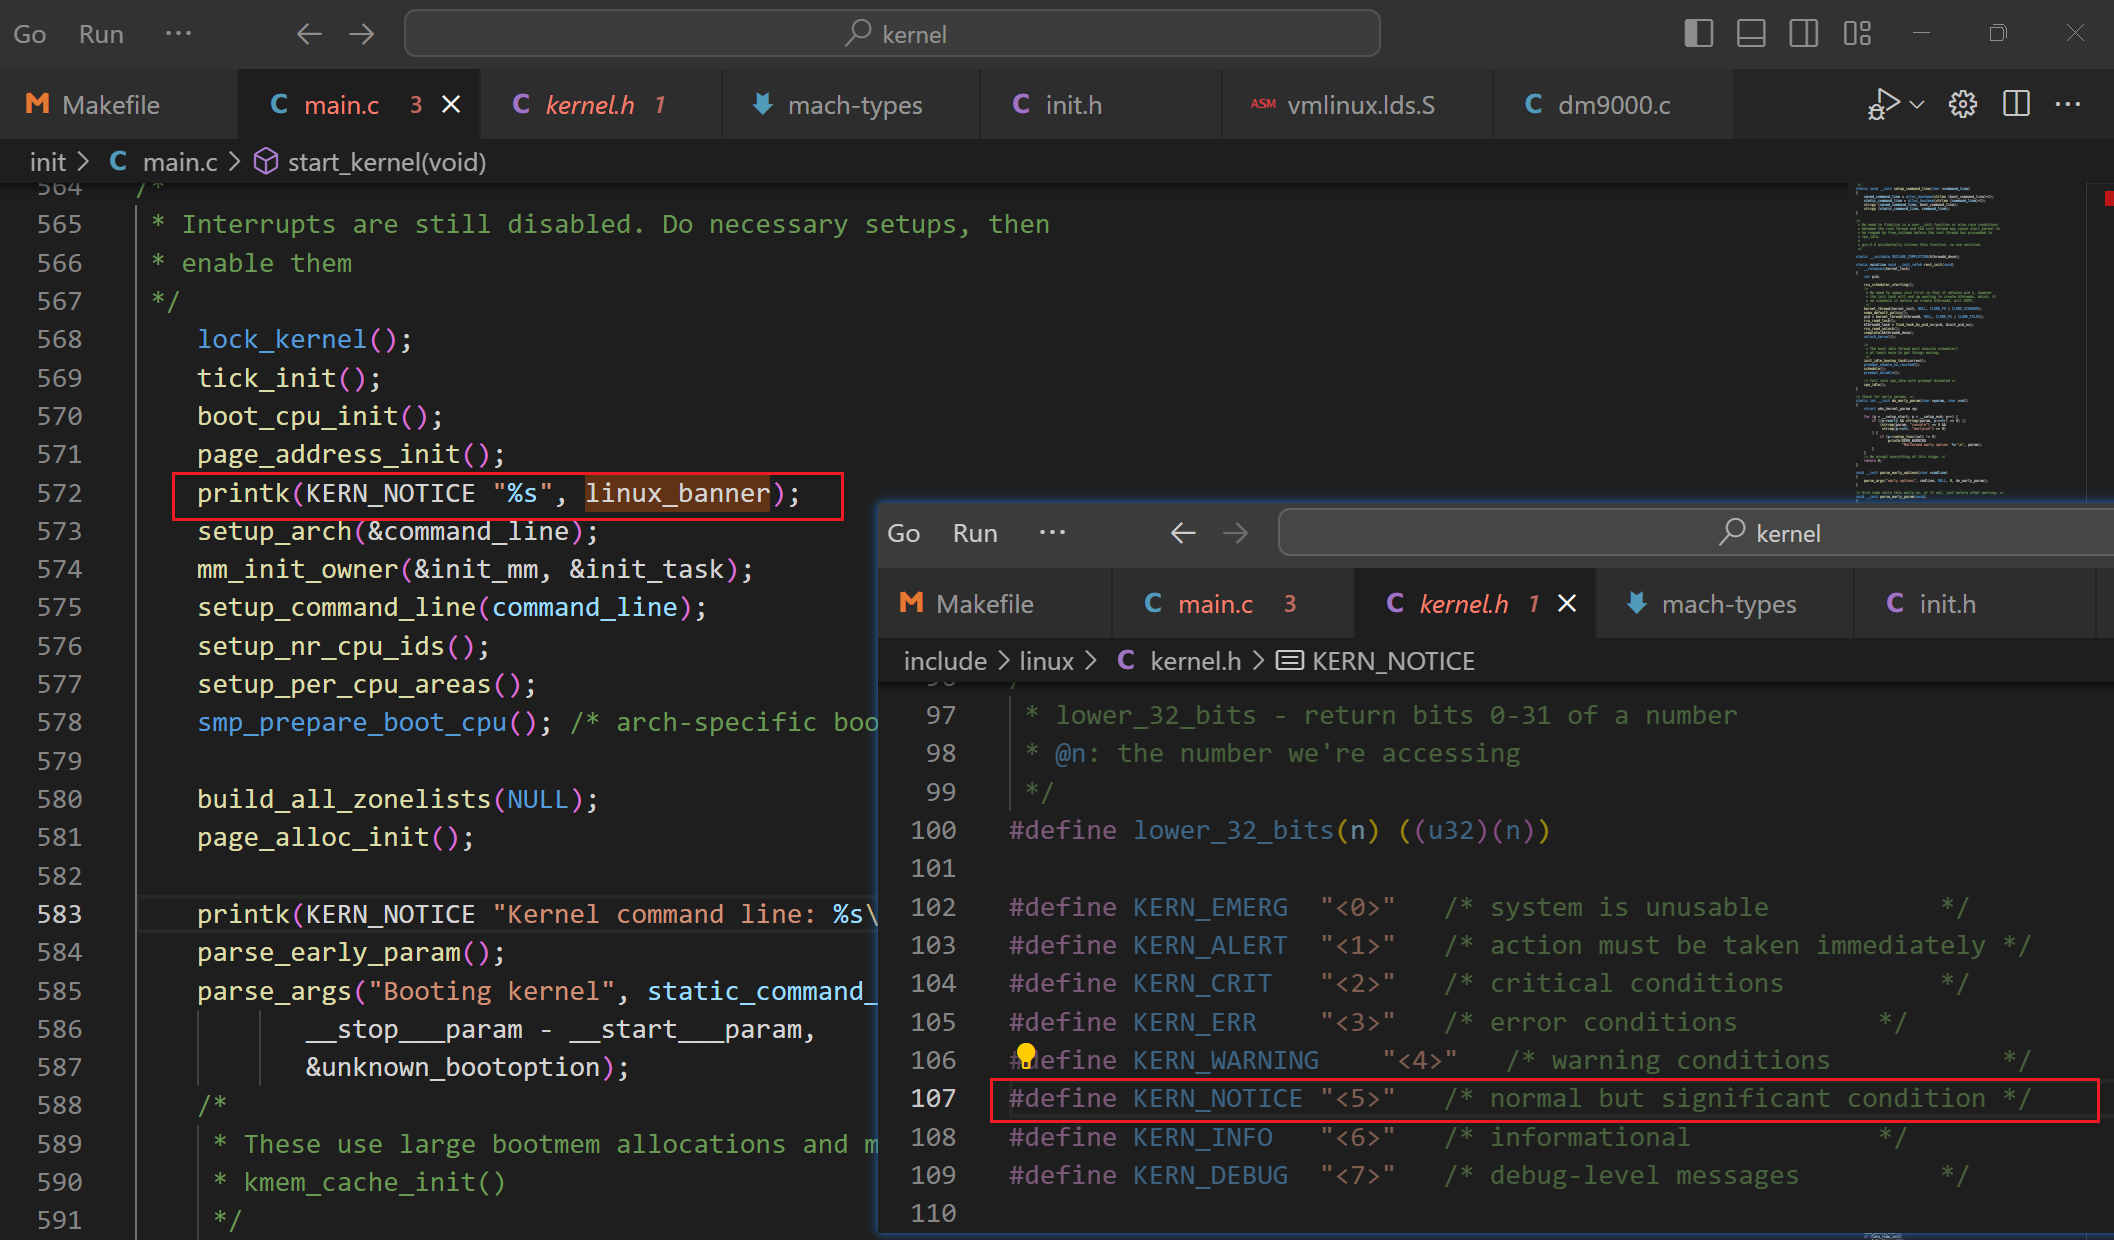2114x1240 pixels.
Task: Toggle bottom panel layout icon
Action: pos(1751,33)
